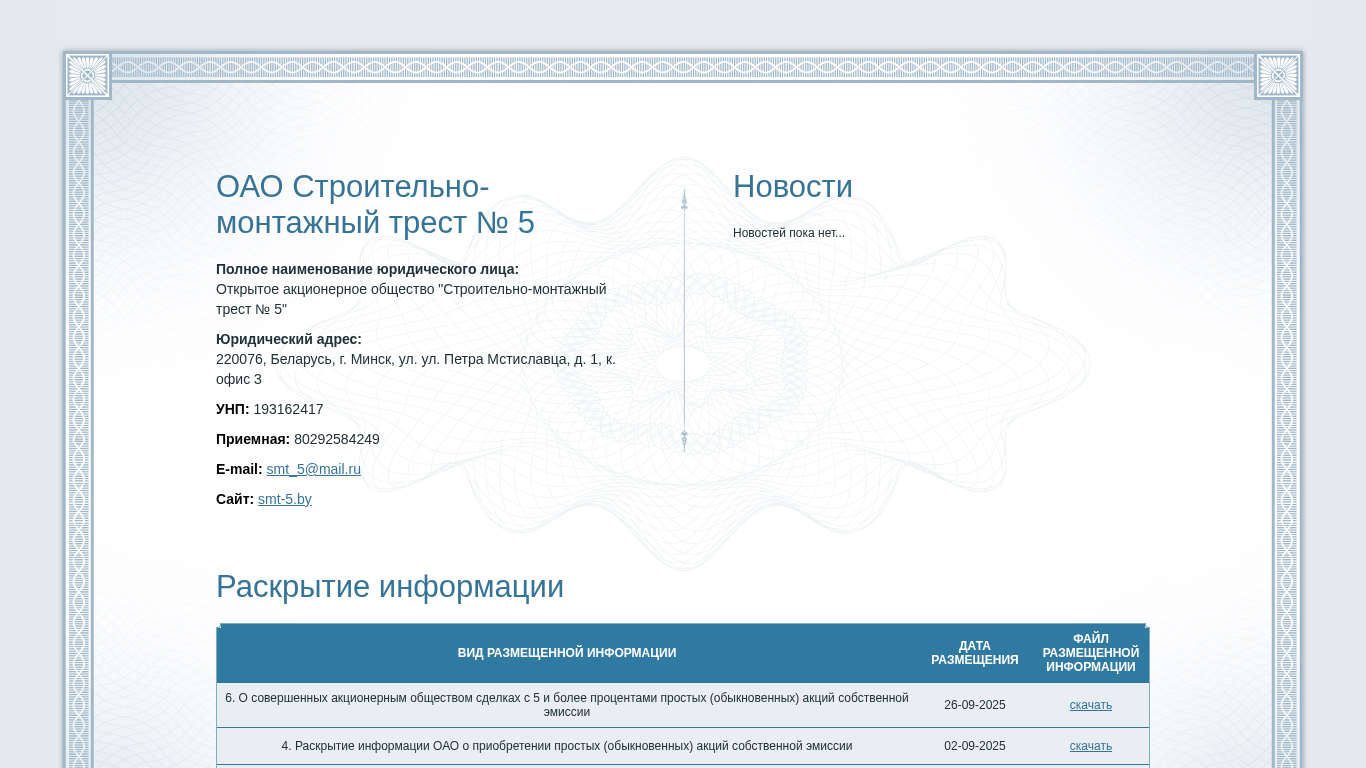Click the 'ФАЙЛ РАЗМЕЩЕННОЙ ИНФОРМАЦИИ' column header
This screenshot has width=1366, height=768.
(1091, 653)
